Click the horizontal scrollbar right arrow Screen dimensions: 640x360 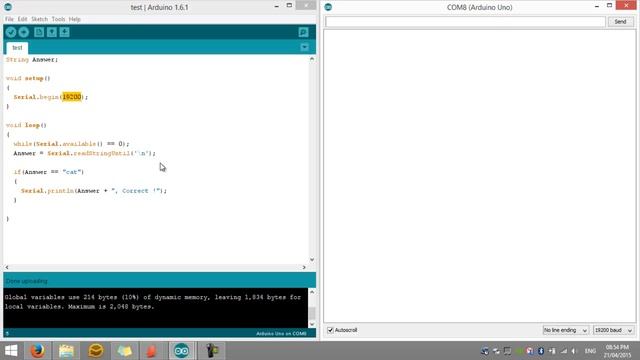pos(304,267)
